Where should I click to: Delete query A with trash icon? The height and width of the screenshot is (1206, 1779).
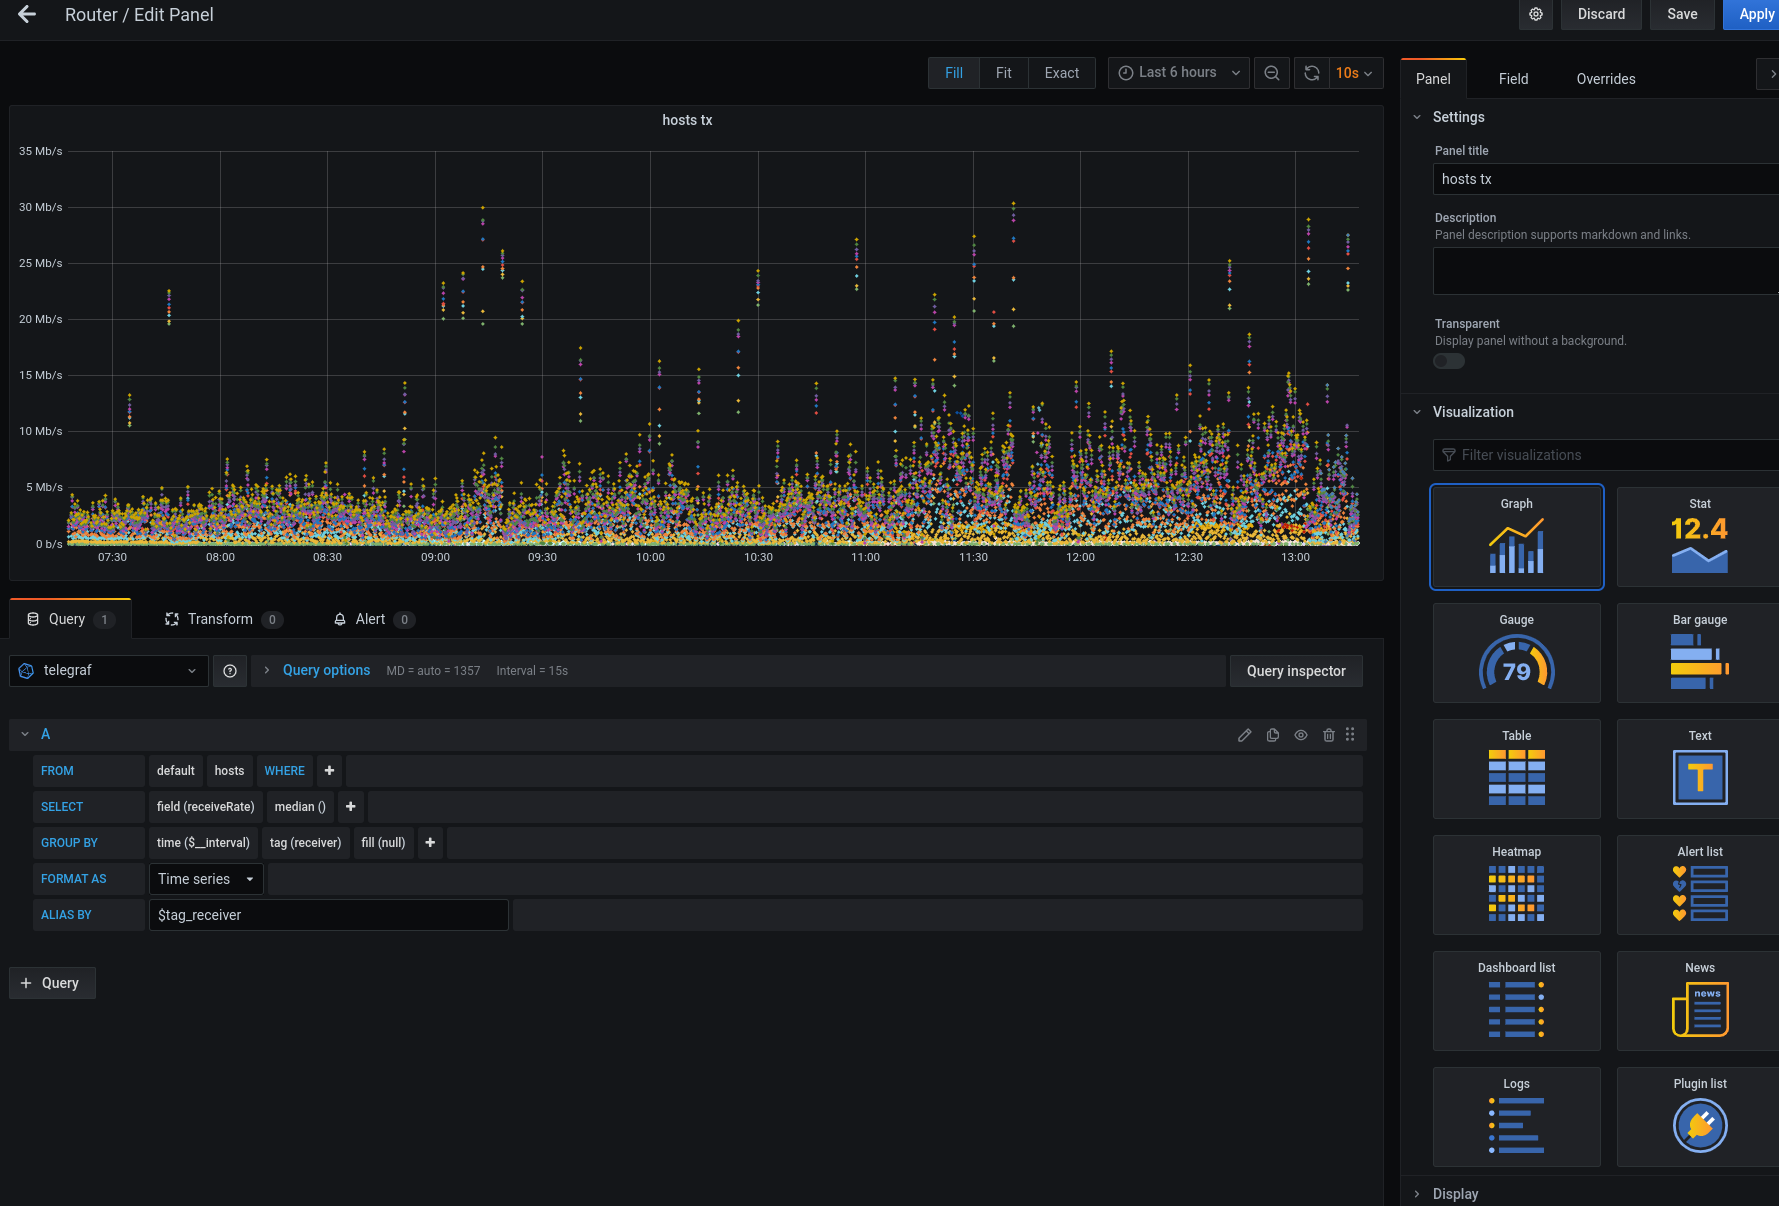click(1328, 735)
